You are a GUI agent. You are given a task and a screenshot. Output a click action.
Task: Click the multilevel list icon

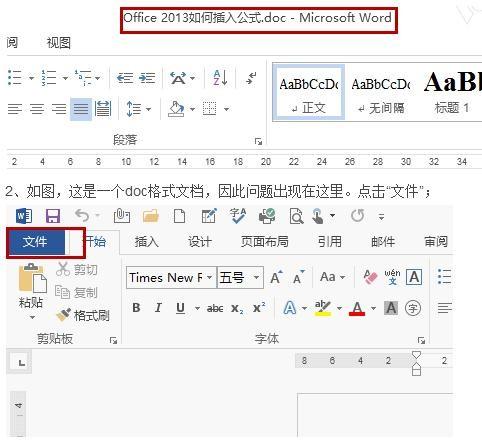[x=83, y=78]
